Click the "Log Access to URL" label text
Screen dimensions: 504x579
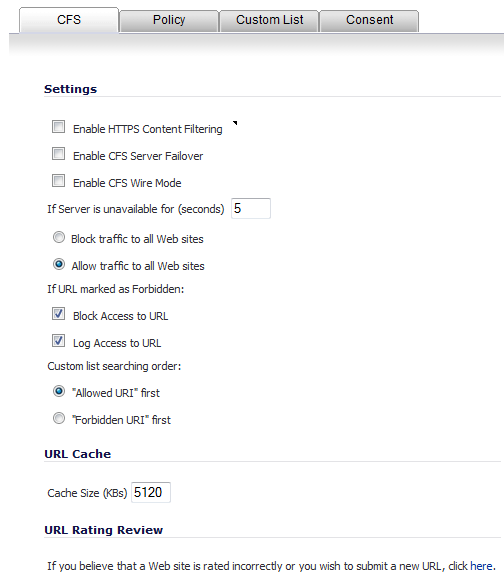coord(117,343)
